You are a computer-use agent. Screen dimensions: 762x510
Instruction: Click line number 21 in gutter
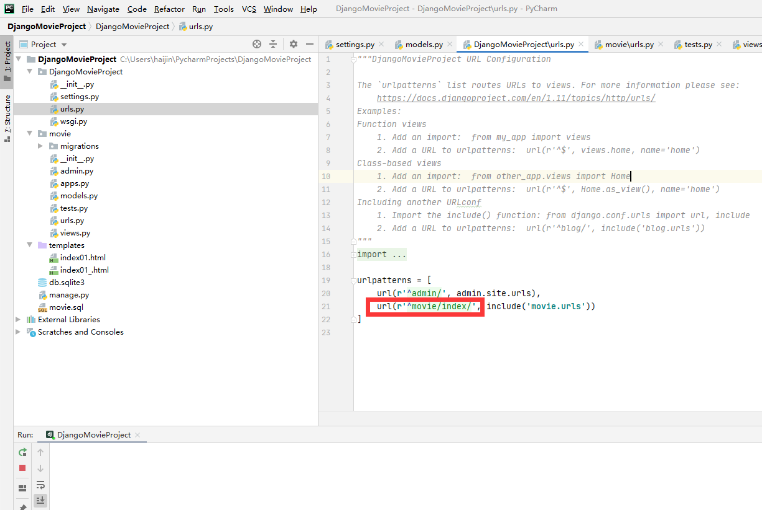pos(326,306)
